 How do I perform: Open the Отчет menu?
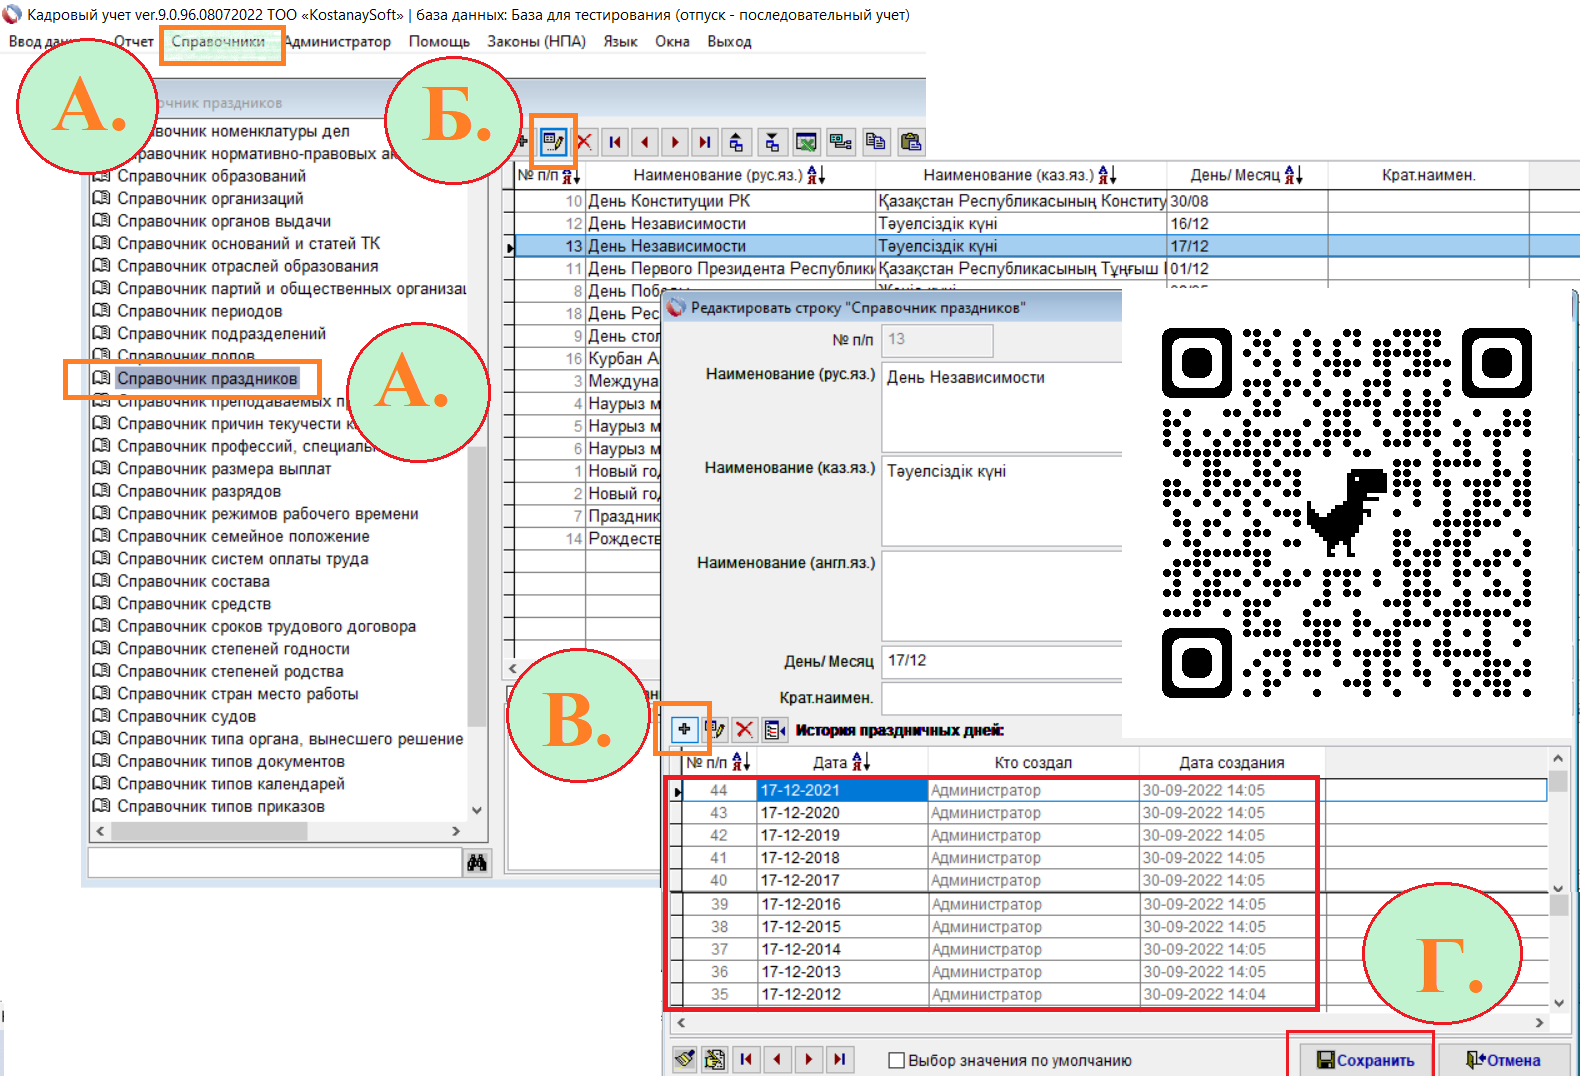134,41
